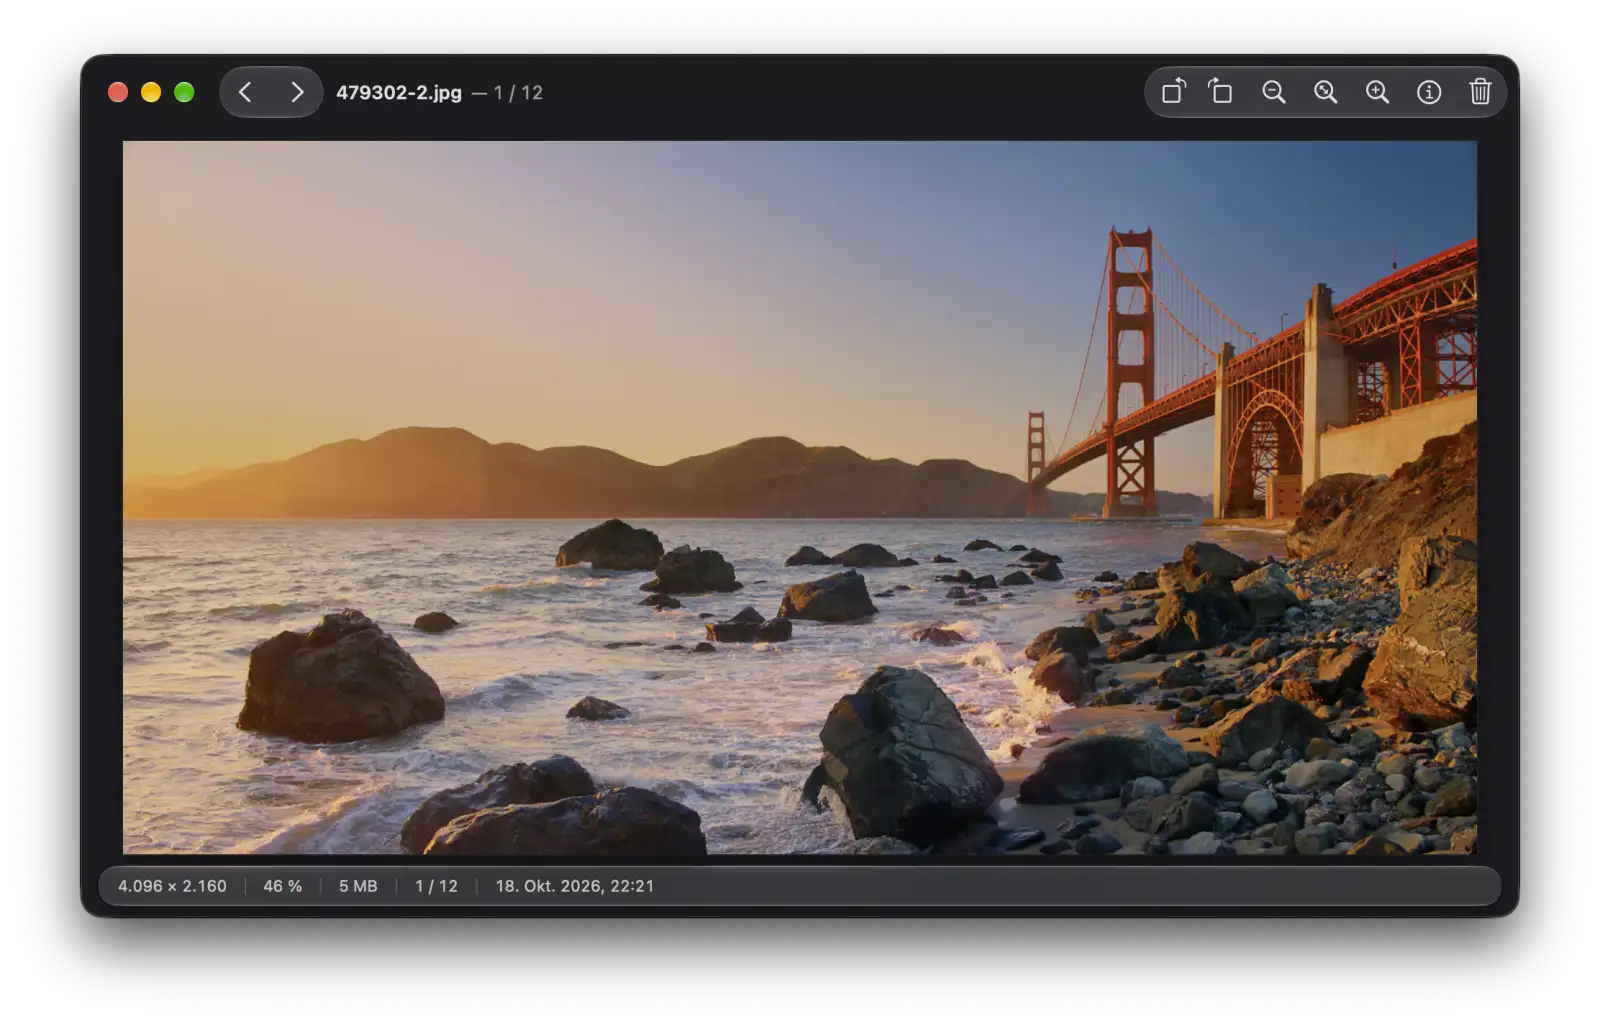Viewport: 1600px width, 1024px height.
Task: Click the 4.096 × 2.160 dimensions readout
Action: 172,886
